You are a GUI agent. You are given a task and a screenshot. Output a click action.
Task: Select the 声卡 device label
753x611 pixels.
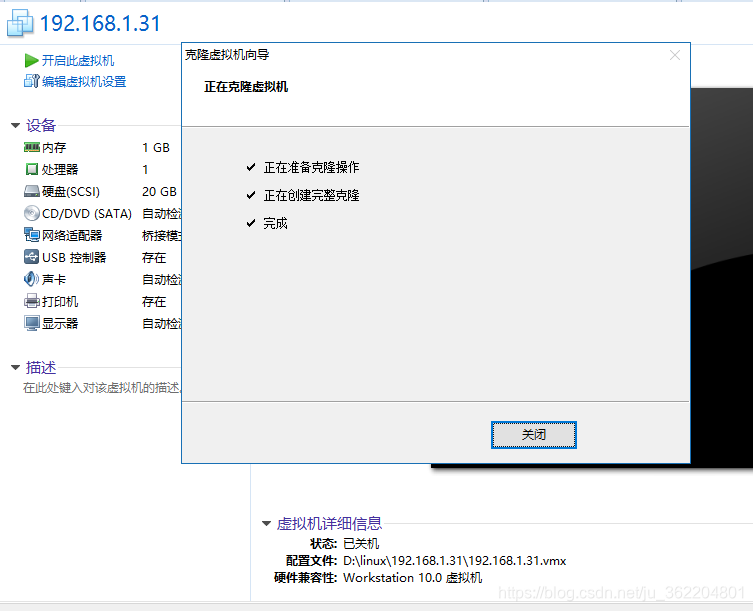point(54,280)
